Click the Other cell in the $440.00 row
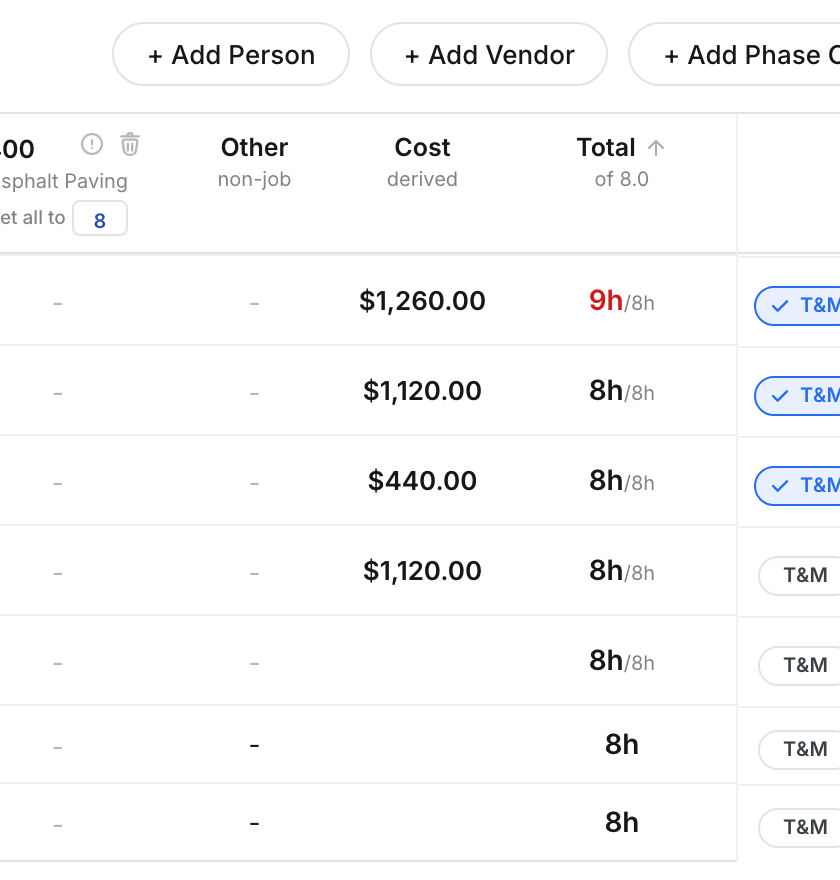840x880 pixels. click(x=254, y=483)
